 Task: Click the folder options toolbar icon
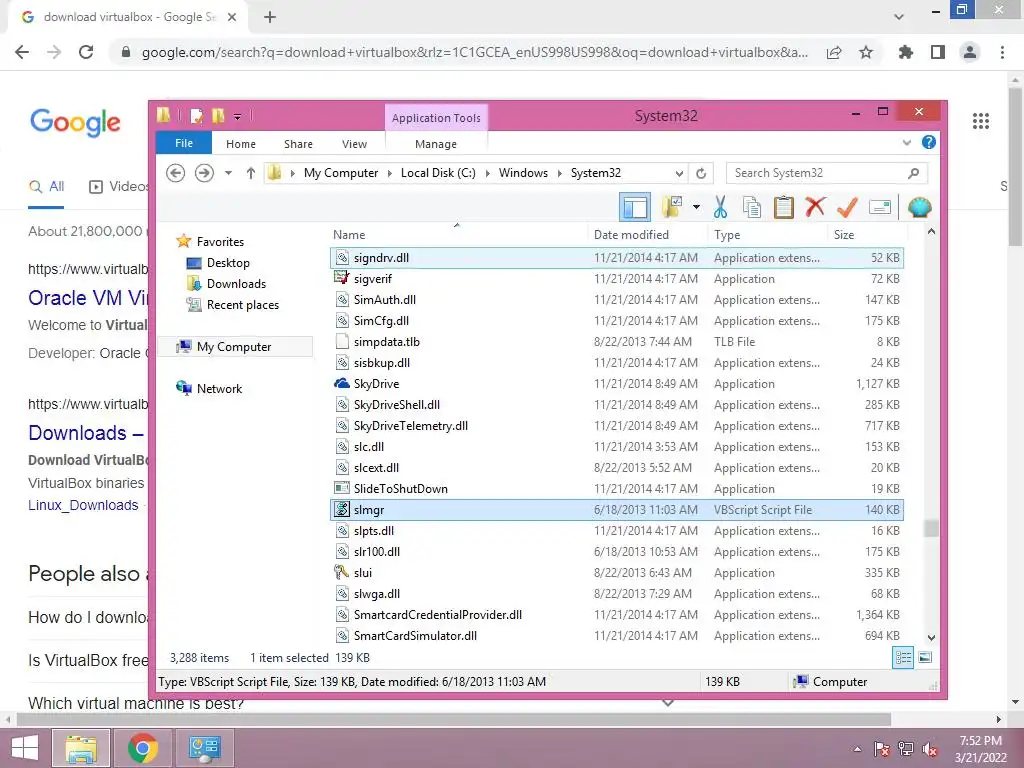tap(672, 208)
